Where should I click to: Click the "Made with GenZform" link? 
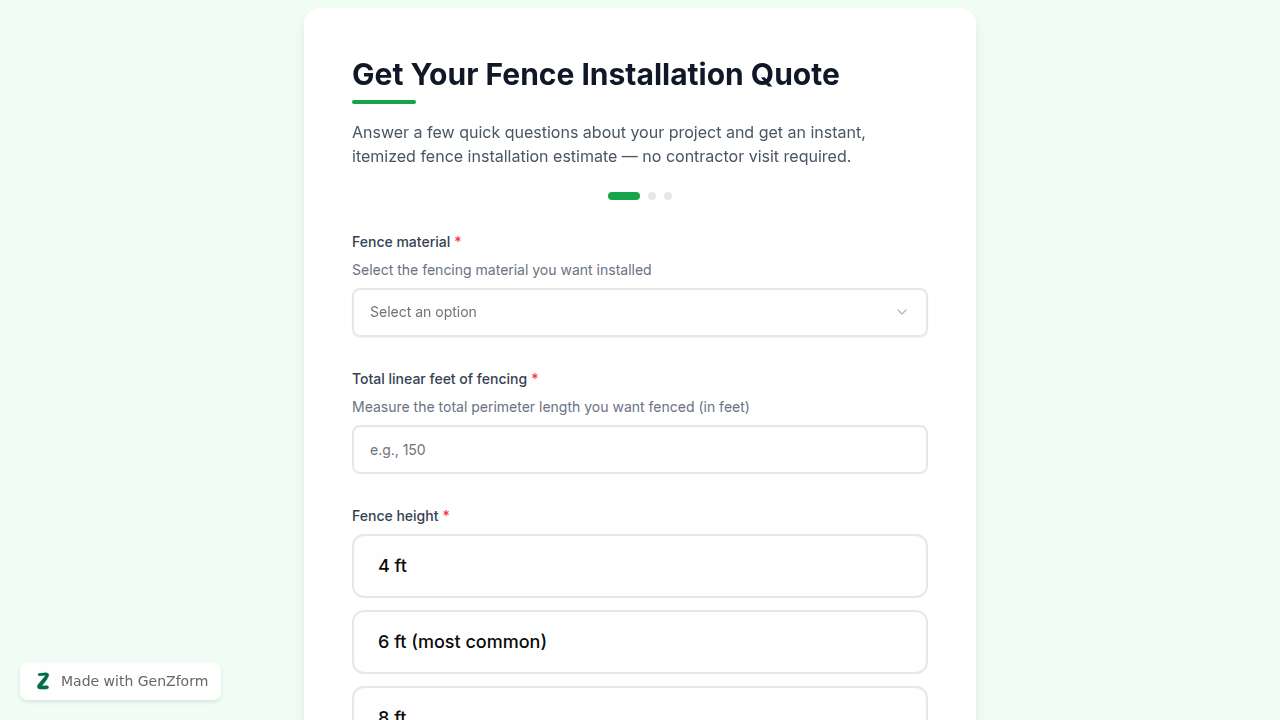134,681
